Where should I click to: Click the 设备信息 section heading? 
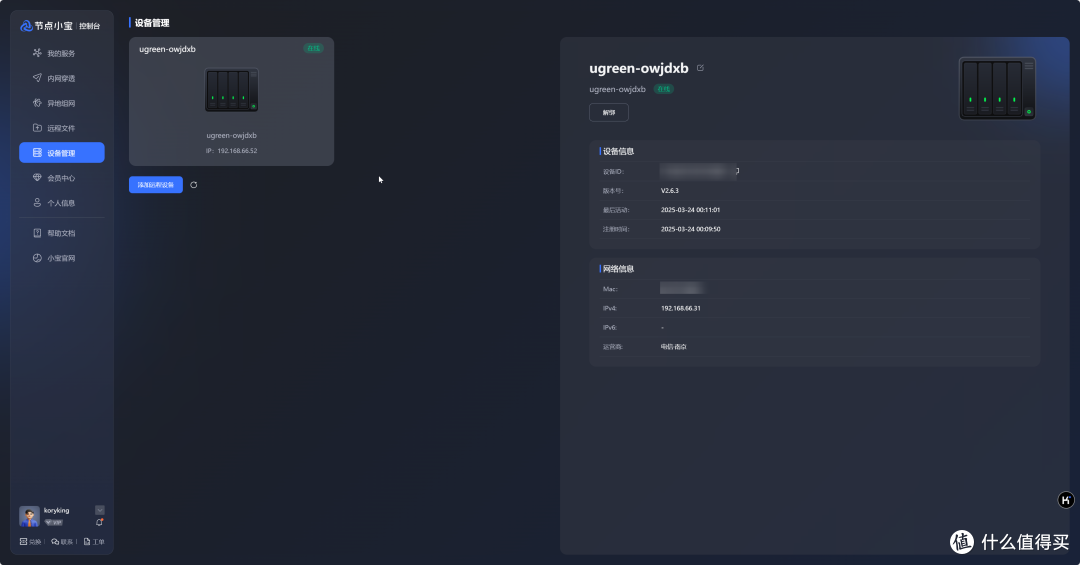pyautogui.click(x=619, y=151)
